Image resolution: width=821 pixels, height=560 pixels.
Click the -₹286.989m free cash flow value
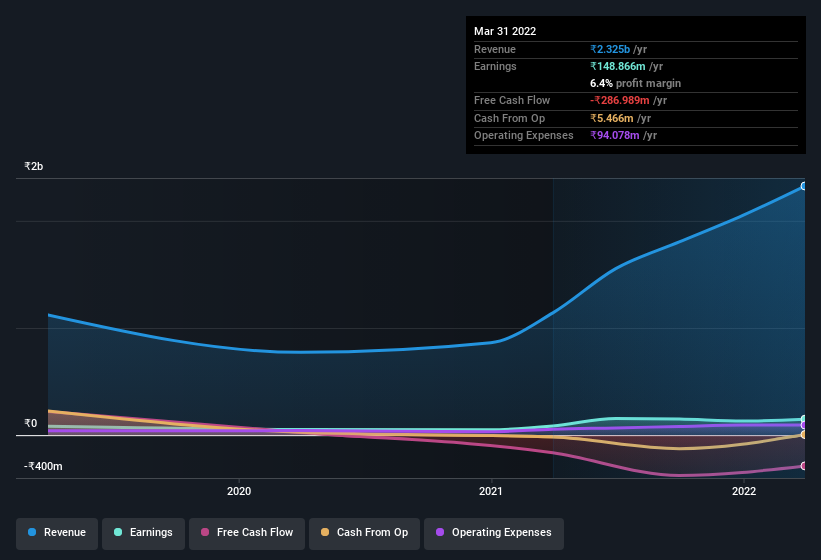620,100
